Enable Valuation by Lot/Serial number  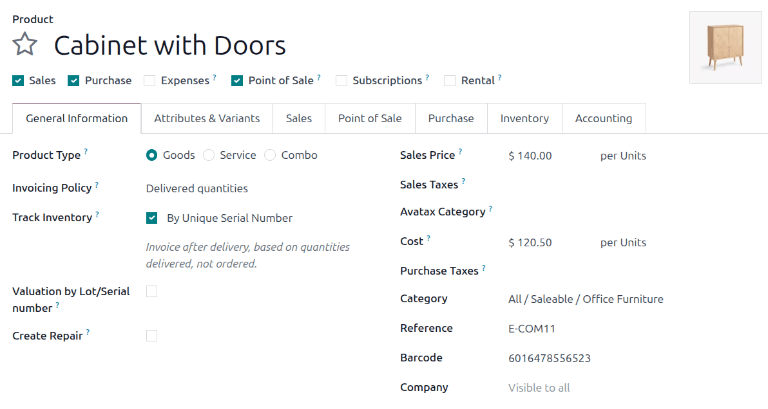(x=152, y=291)
